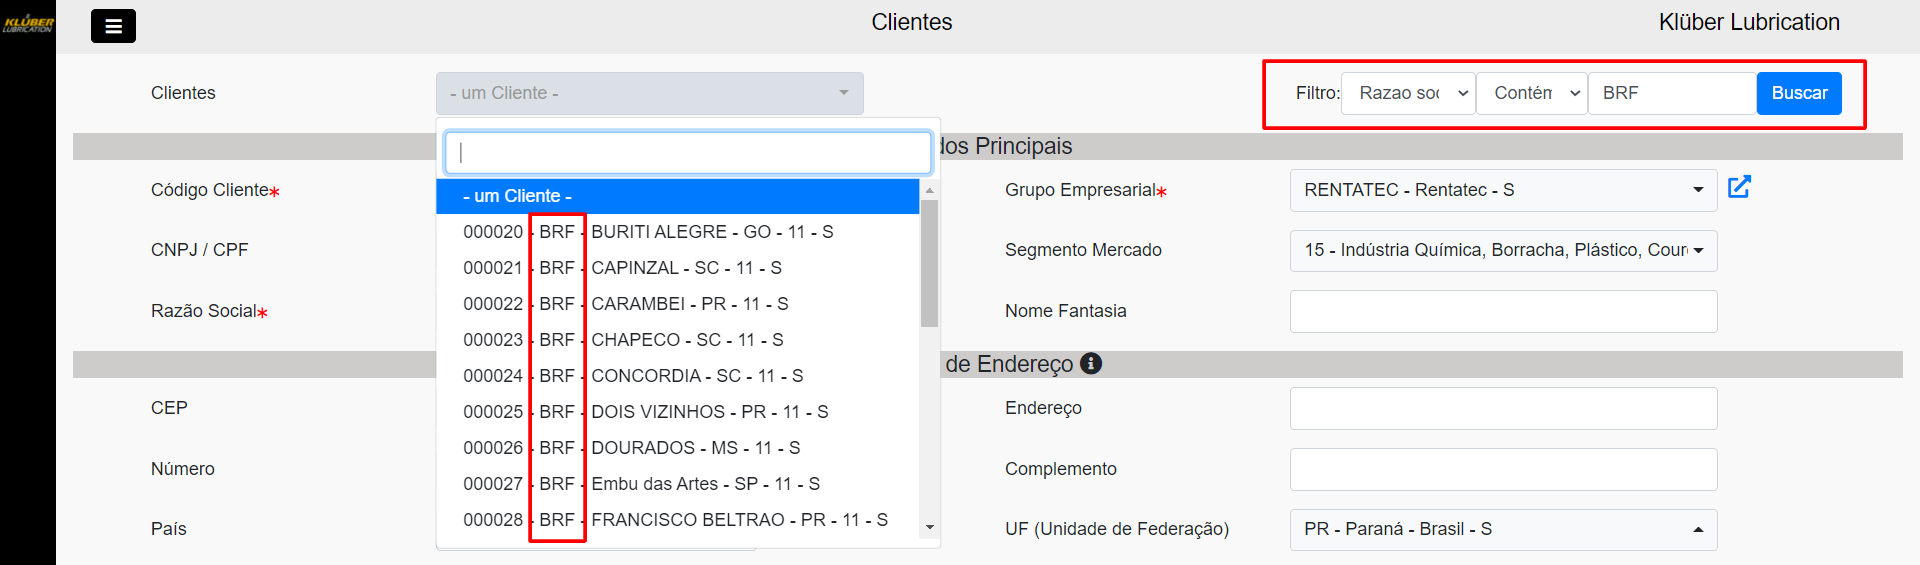1920x565 pixels.
Task: Click info icon next to Endereço heading
Action: point(1091,364)
